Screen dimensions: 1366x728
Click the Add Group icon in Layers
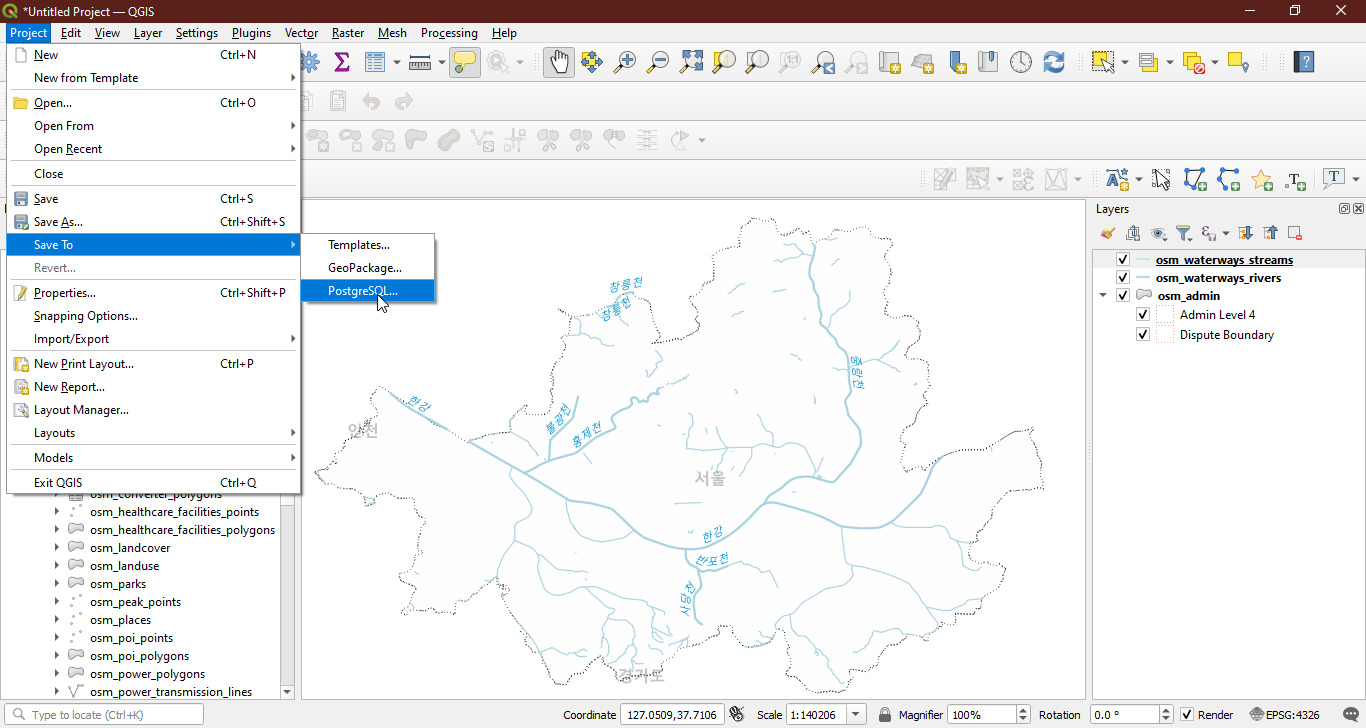1133,233
